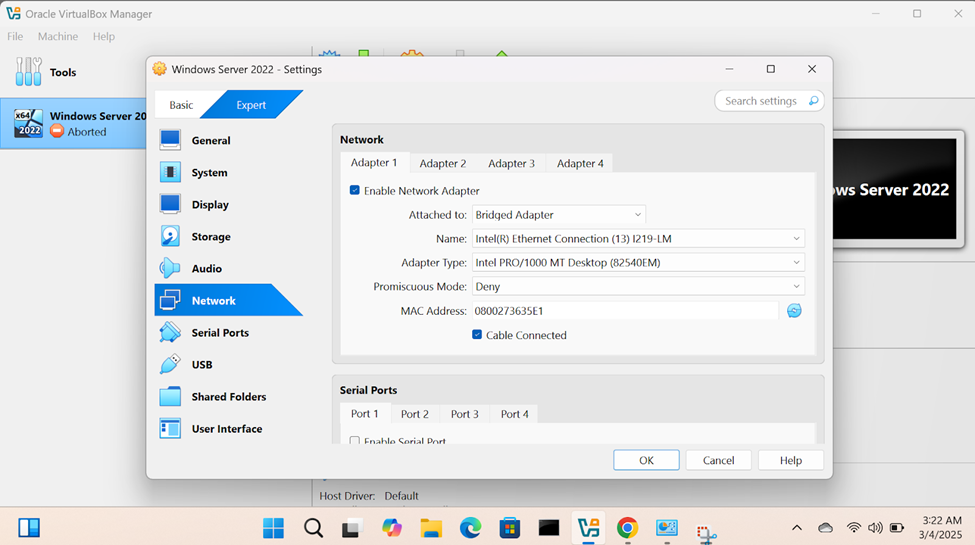The width and height of the screenshot is (975, 545).
Task: Open the Display settings category
Action: tap(228, 205)
